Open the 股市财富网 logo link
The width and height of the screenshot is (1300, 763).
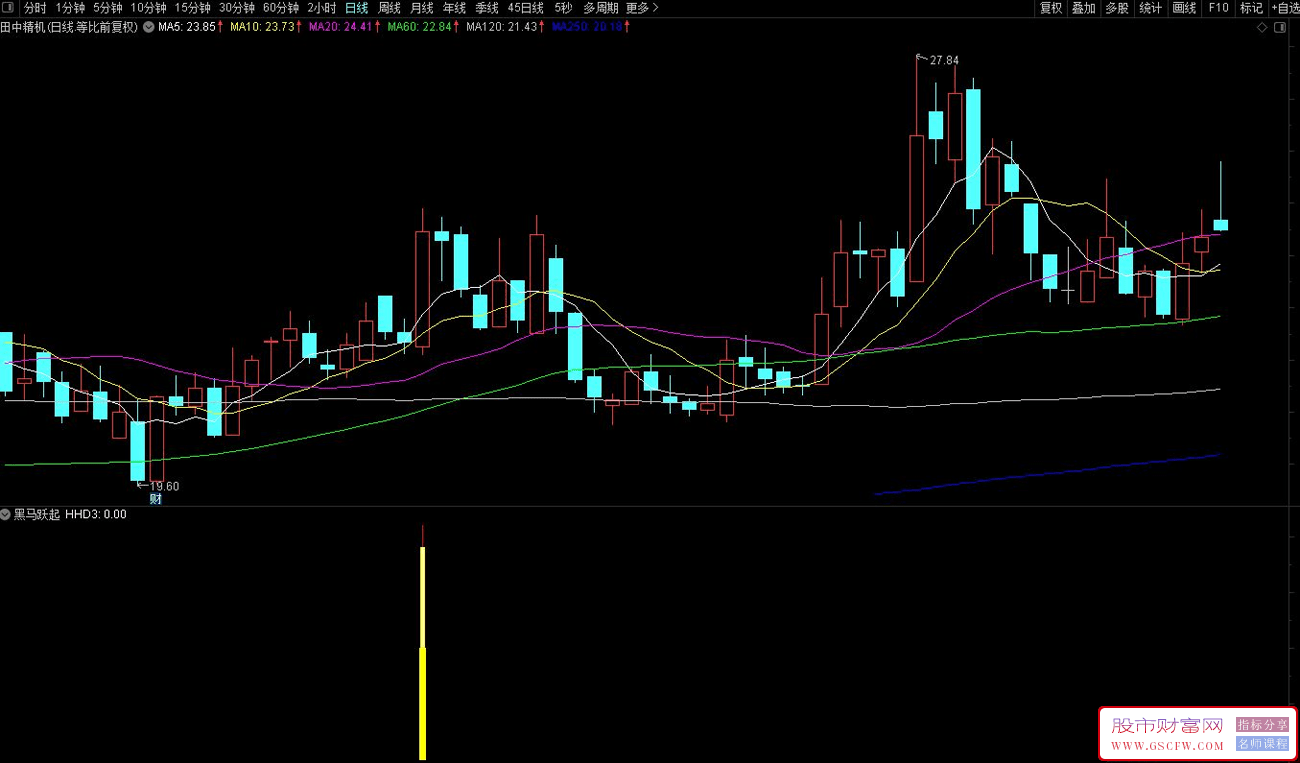tap(1168, 724)
